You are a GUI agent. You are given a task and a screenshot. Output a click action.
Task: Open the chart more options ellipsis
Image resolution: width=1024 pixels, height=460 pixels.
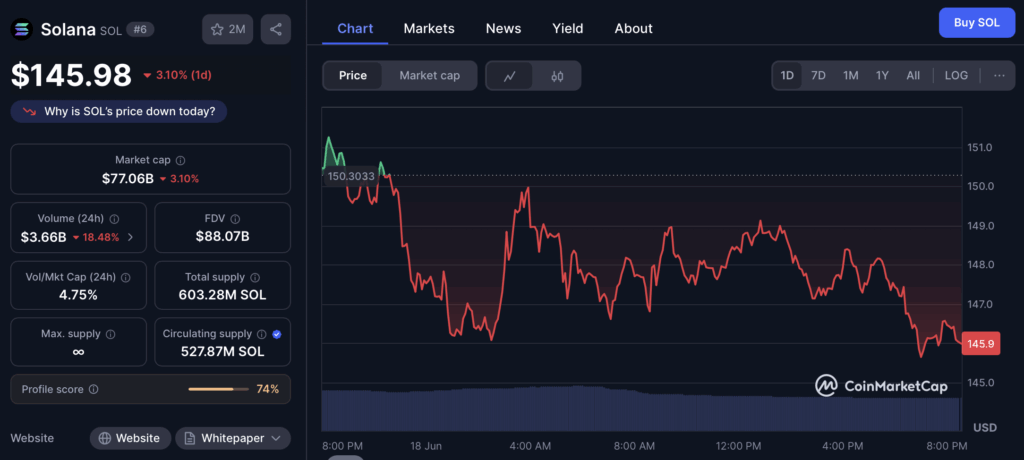(999, 75)
